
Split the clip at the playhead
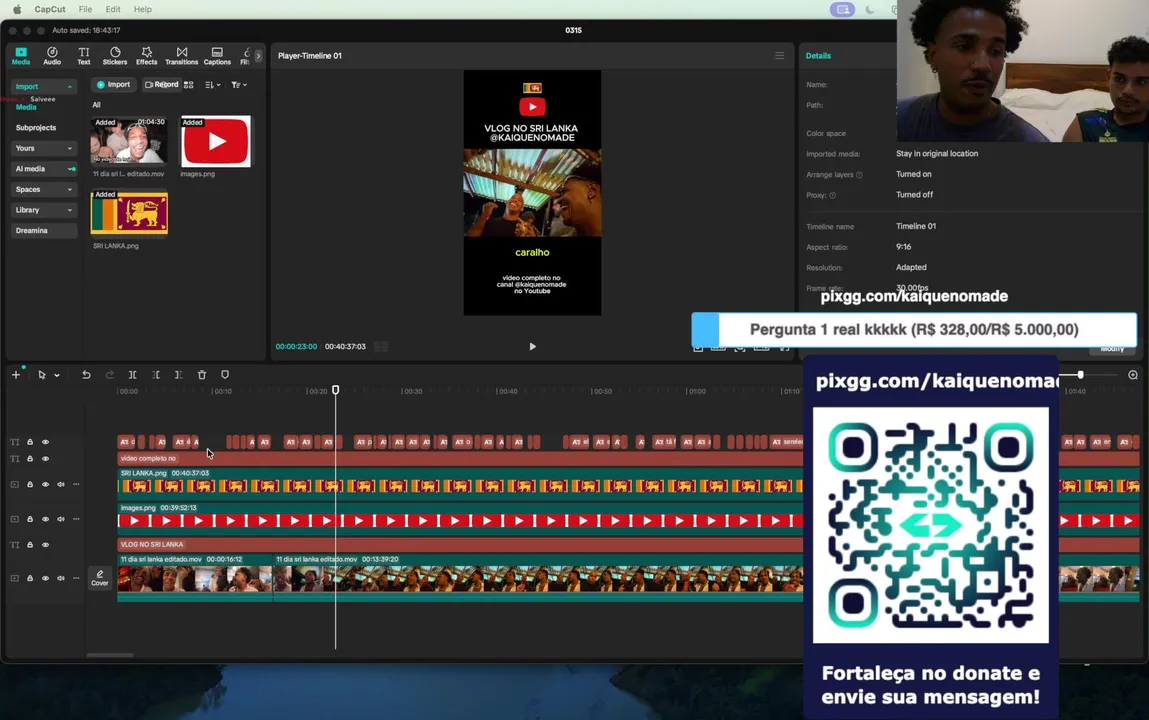tap(133, 374)
